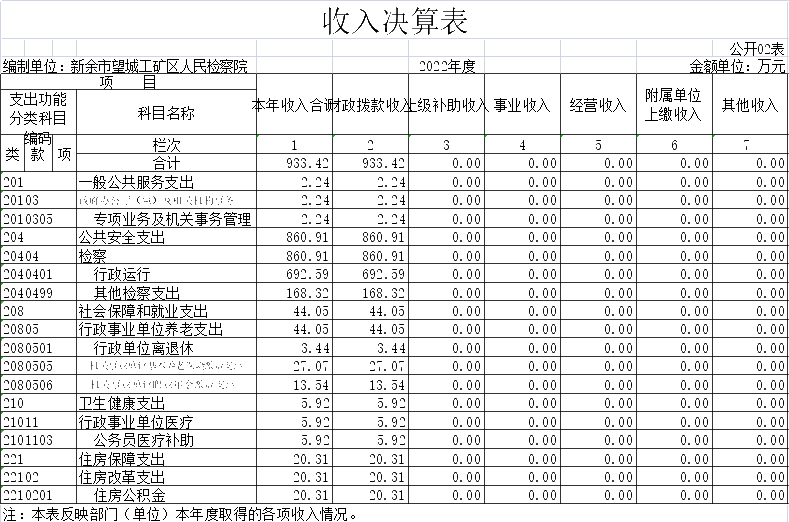Click the 编制单位 新余市望城工矿区人民检察院 text
The width and height of the screenshot is (789, 522).
125,66
